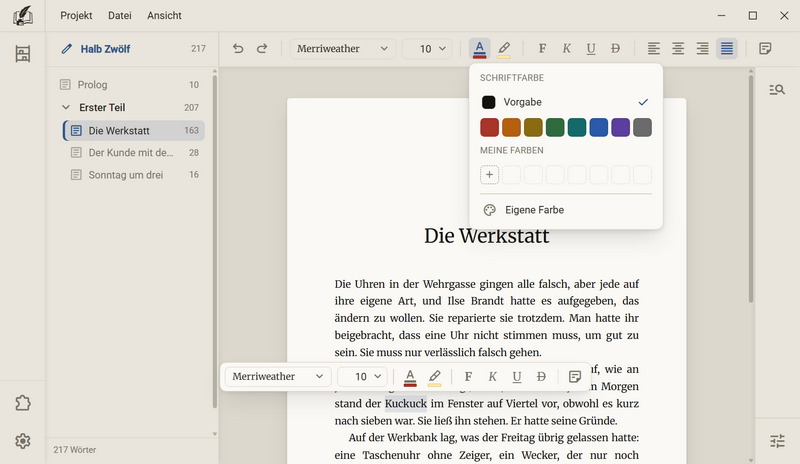The image size is (800, 464).
Task: Toggle italic (K) in the main toolbar
Action: (x=566, y=48)
